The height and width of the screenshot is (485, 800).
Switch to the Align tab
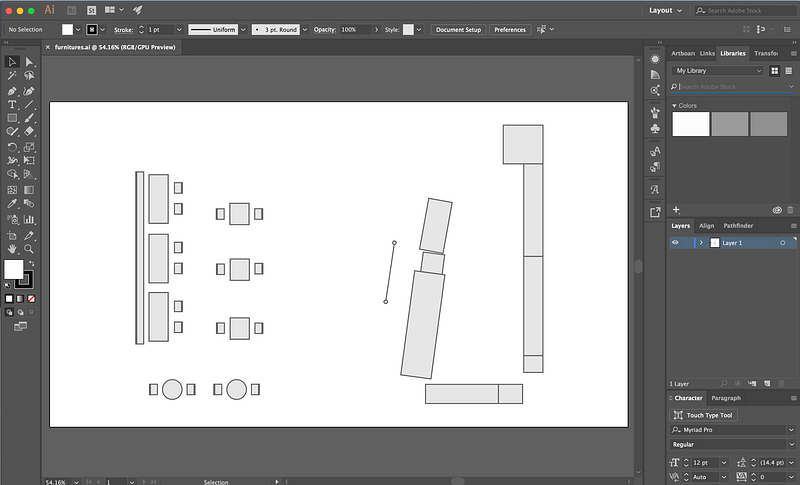(x=706, y=225)
